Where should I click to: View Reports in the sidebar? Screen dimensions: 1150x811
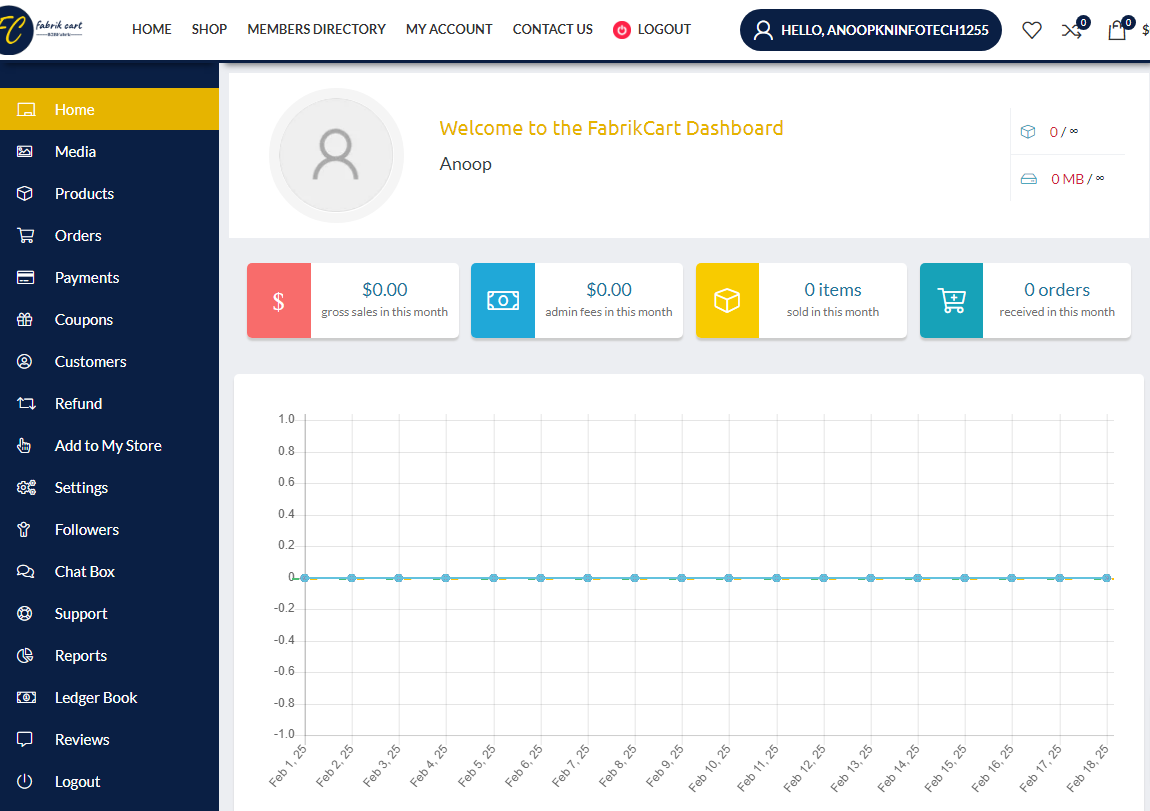[81, 656]
